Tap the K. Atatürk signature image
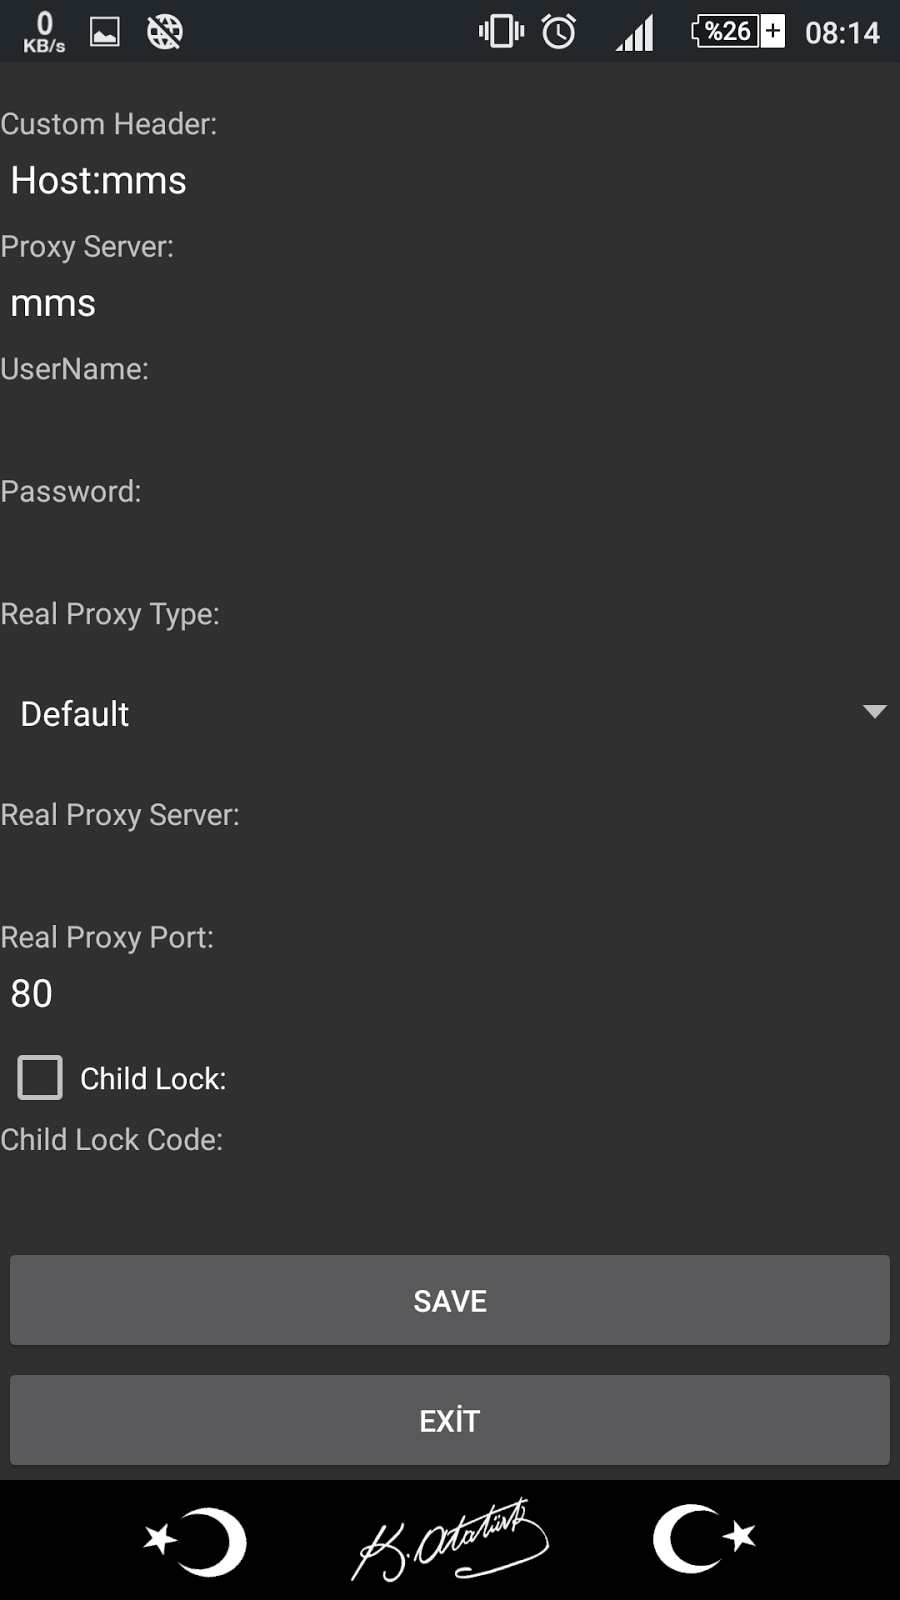Viewport: 900px width, 1600px height. [450, 1540]
